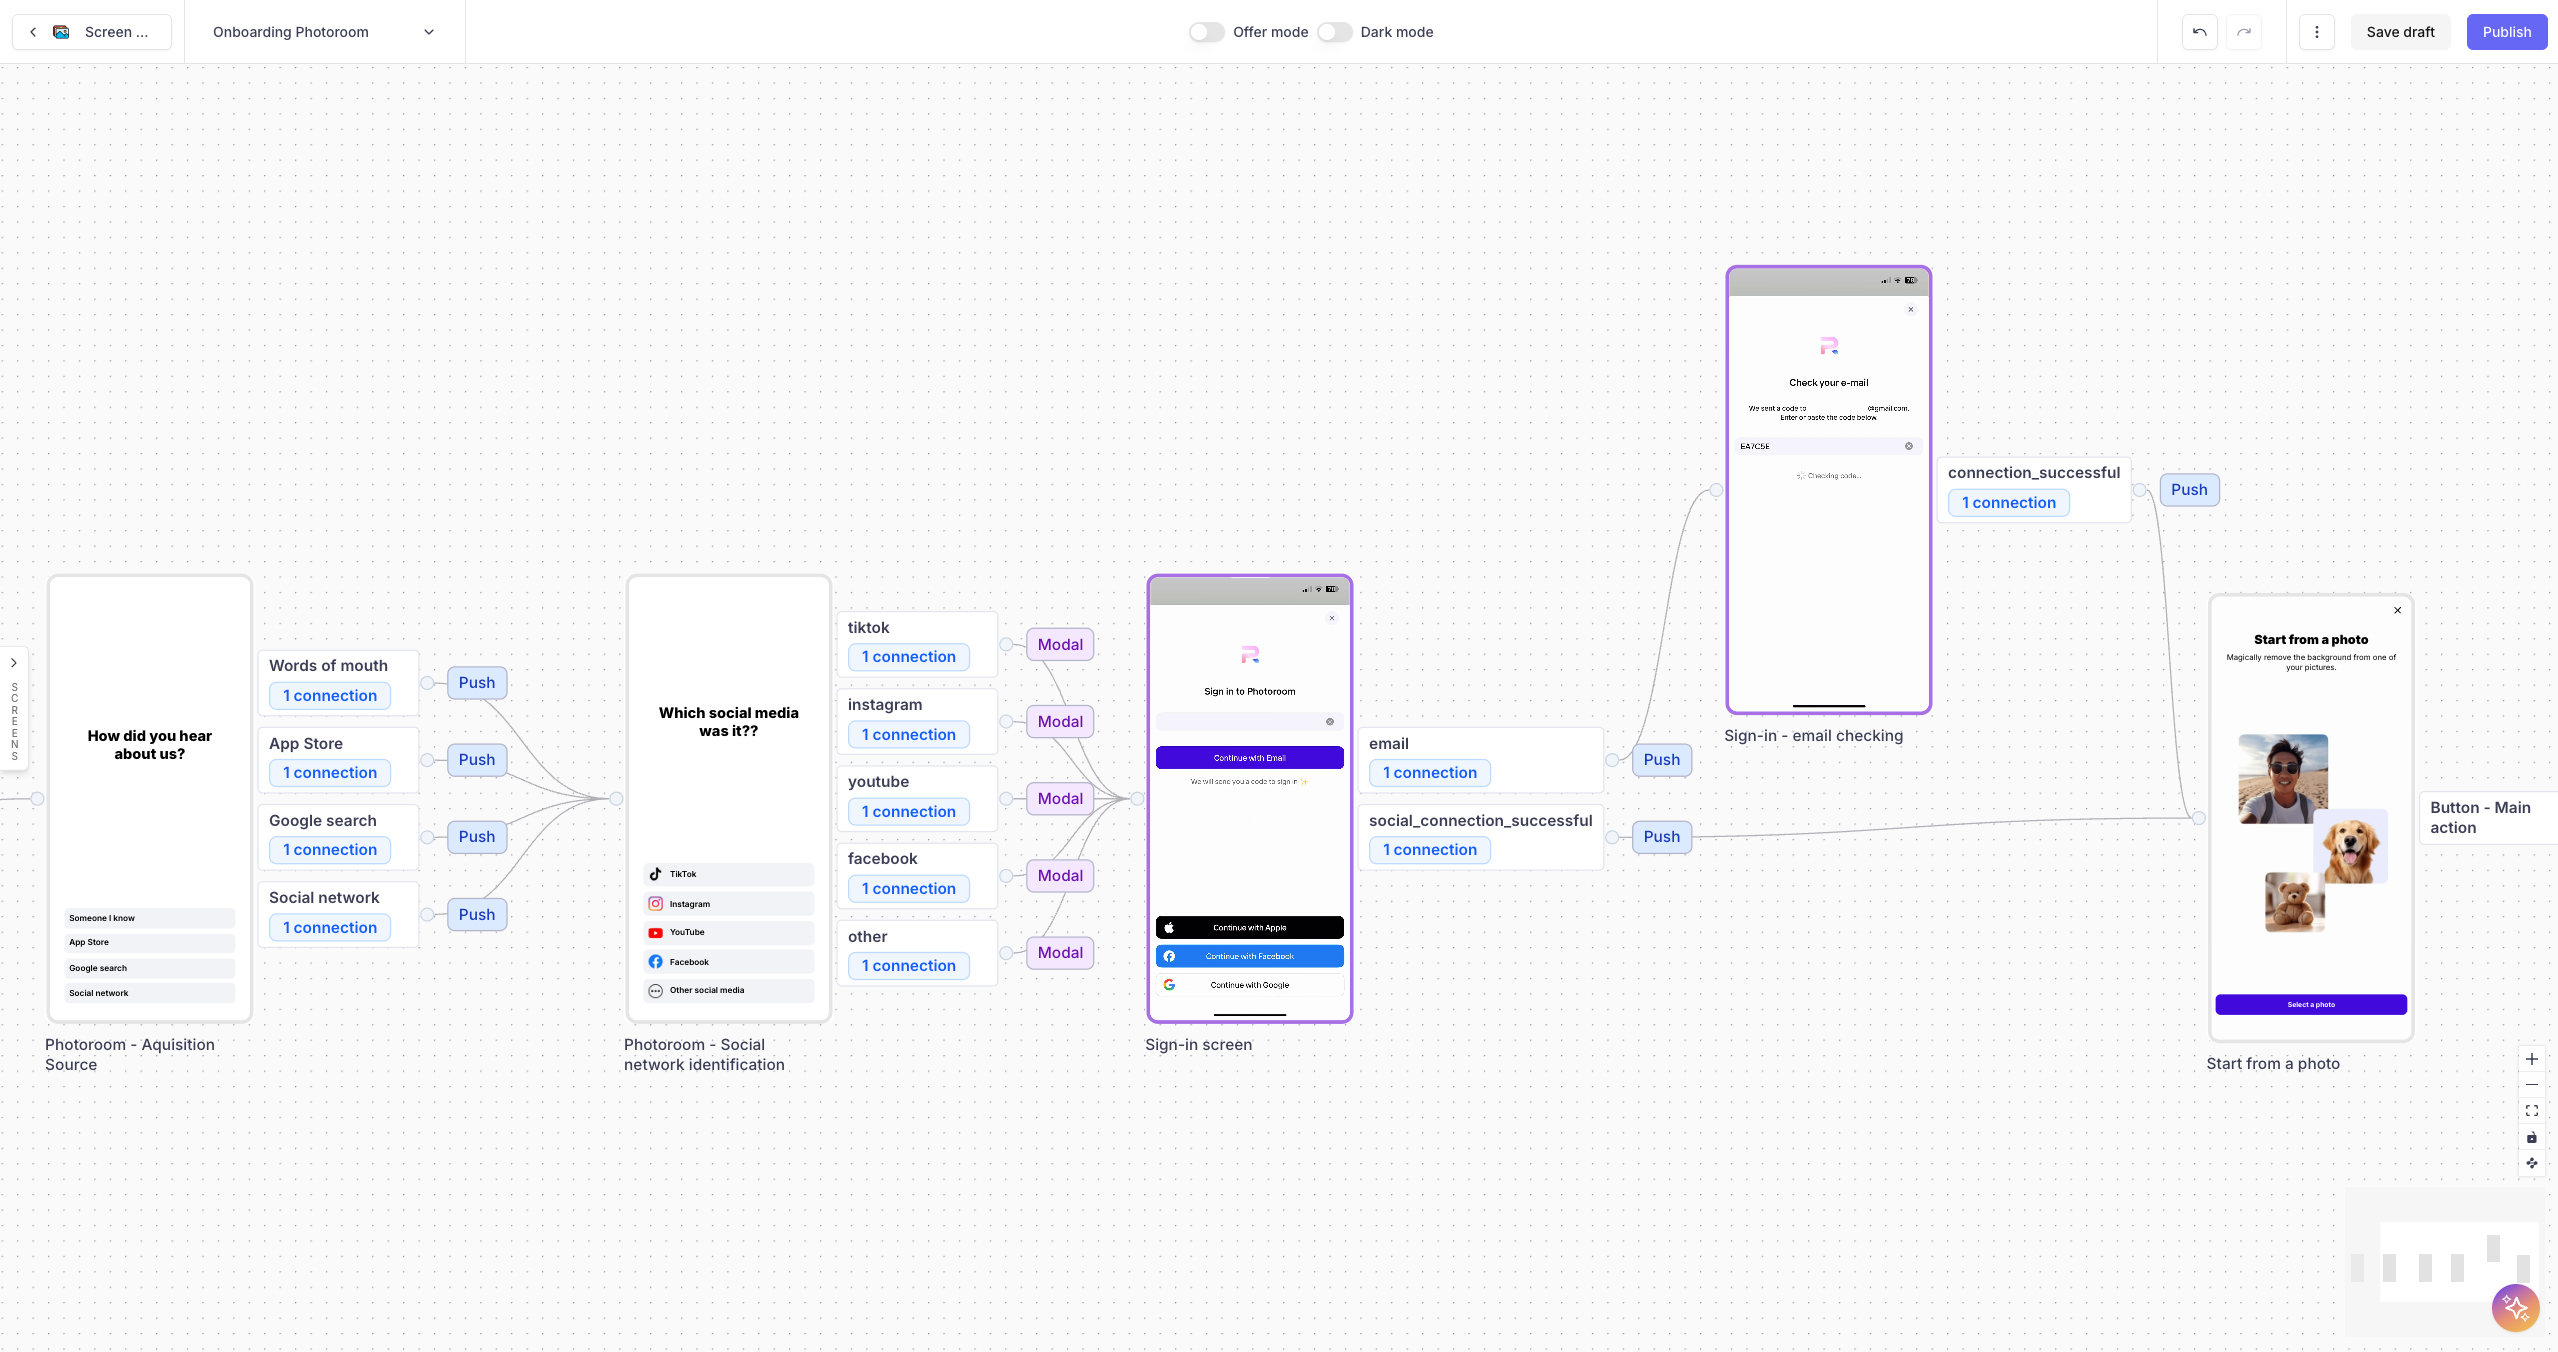This screenshot has height=1352, width=2558.
Task: Expand the SCREENS side panel
Action: pos(14,662)
